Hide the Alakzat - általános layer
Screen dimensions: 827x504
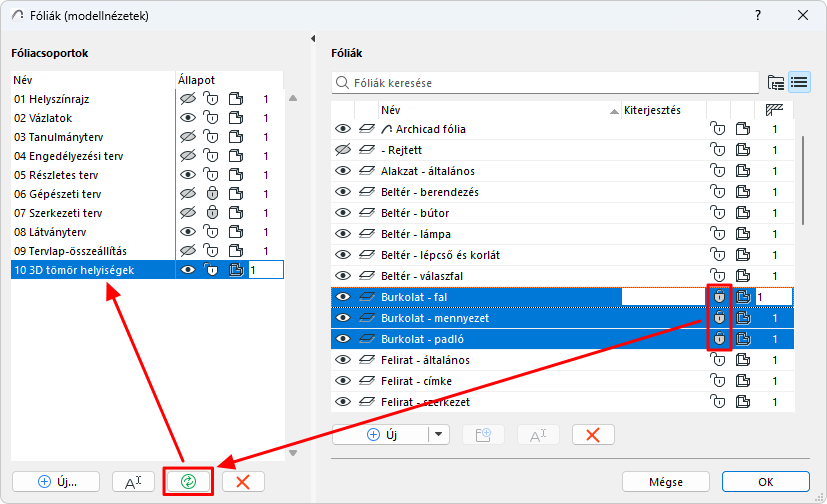pyautogui.click(x=343, y=171)
